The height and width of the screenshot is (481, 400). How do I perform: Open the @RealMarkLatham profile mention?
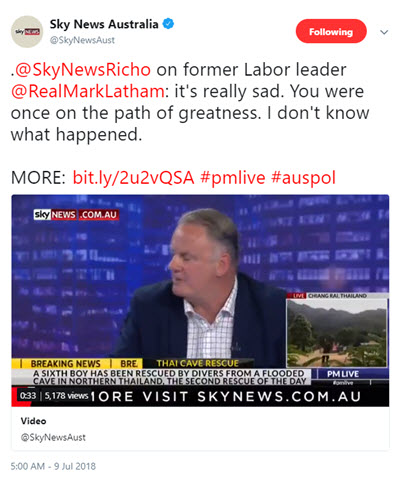point(88,92)
